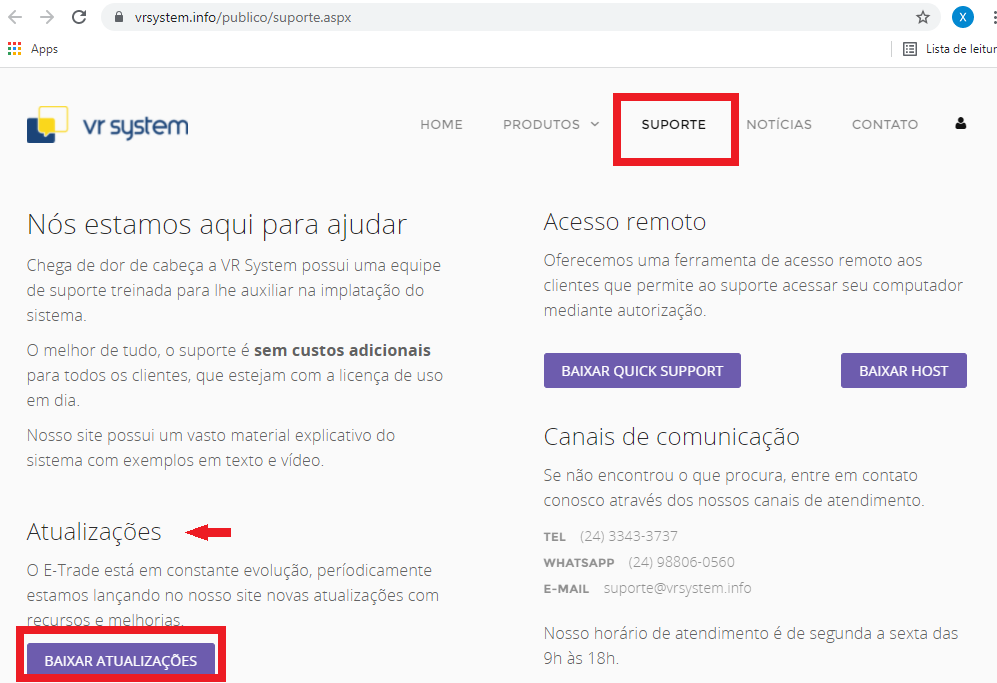997x683 pixels.
Task: Open the Apps grid shortcut
Action: tap(14, 49)
